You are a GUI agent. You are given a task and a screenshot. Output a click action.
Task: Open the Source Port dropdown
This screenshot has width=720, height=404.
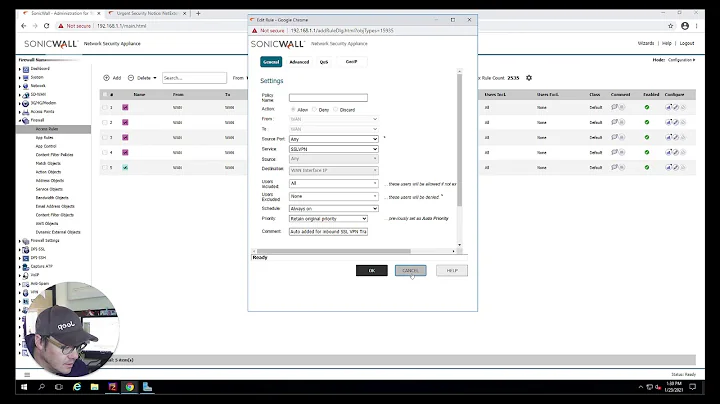point(334,139)
